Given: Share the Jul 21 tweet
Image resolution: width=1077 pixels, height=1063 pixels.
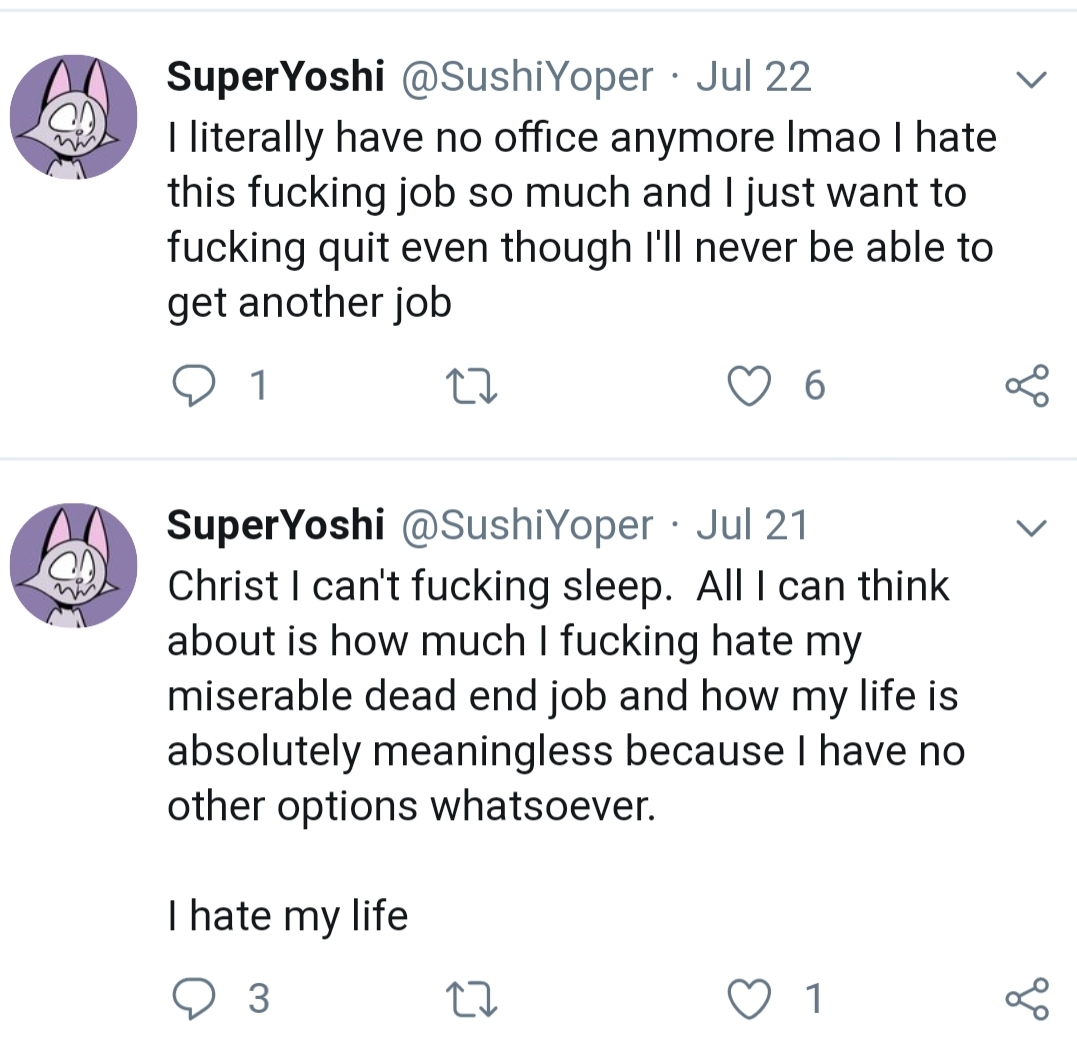Looking at the screenshot, I should [1026, 997].
